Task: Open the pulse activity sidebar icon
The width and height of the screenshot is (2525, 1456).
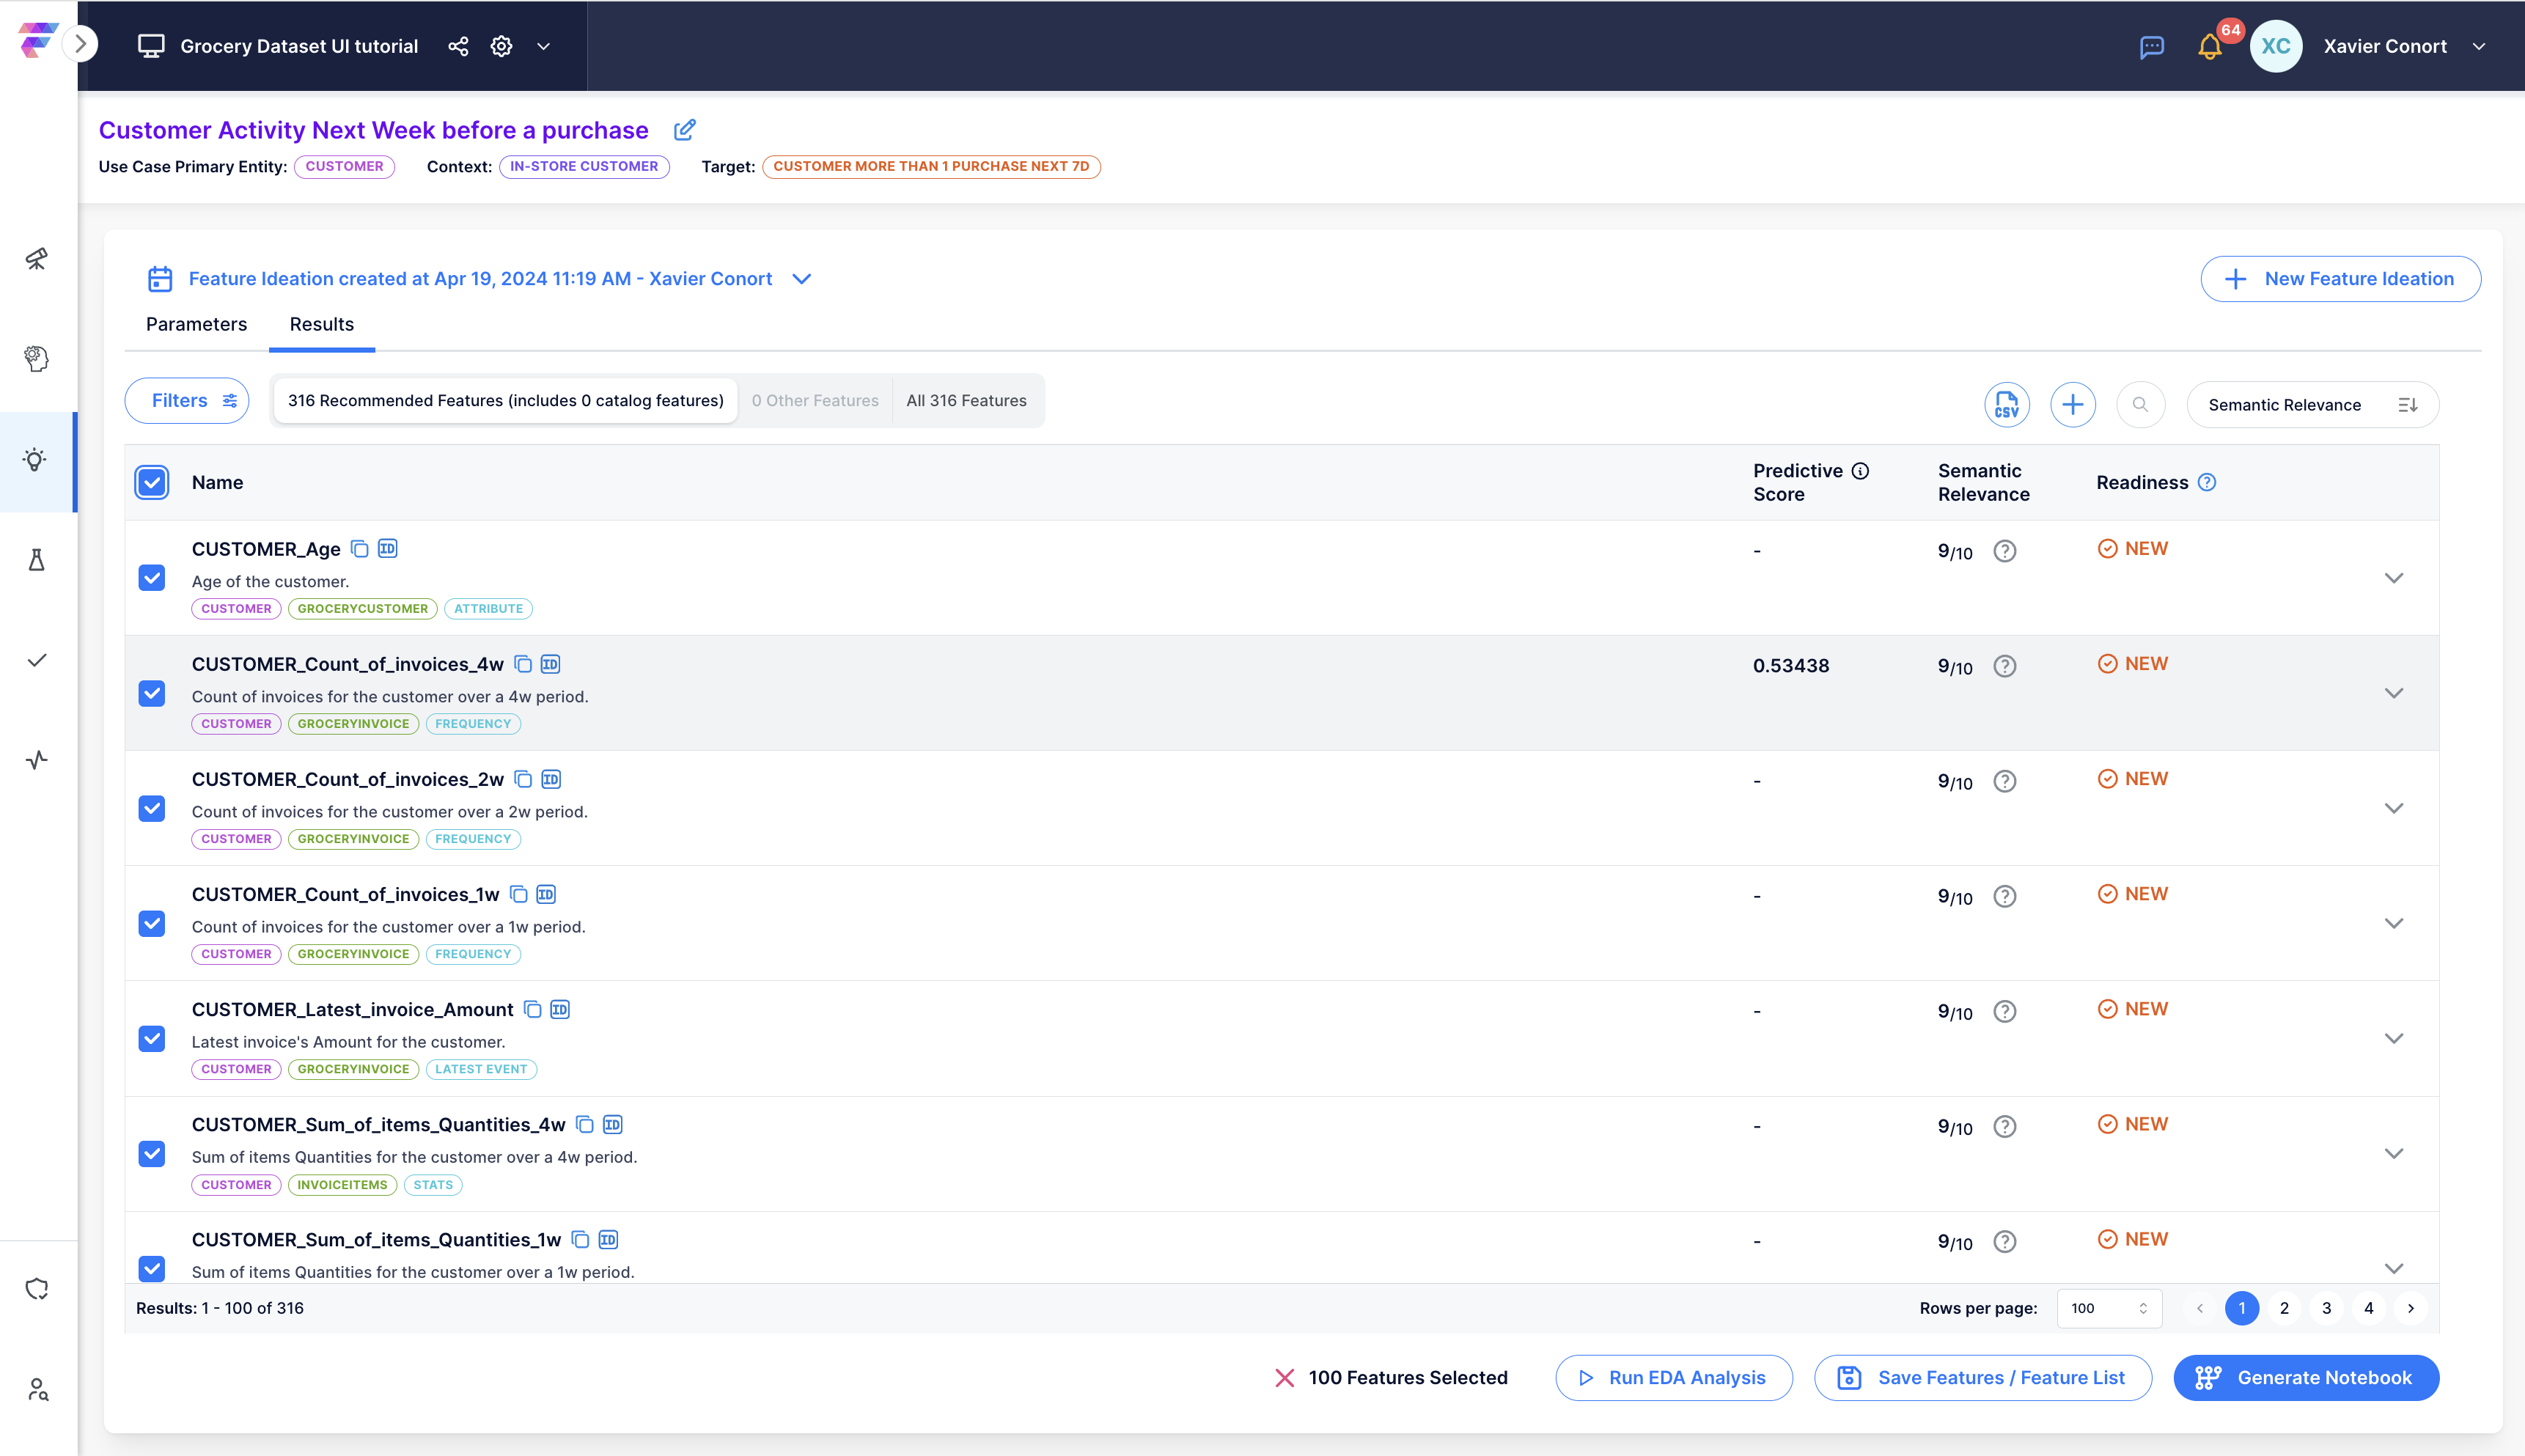Action: tap(37, 760)
